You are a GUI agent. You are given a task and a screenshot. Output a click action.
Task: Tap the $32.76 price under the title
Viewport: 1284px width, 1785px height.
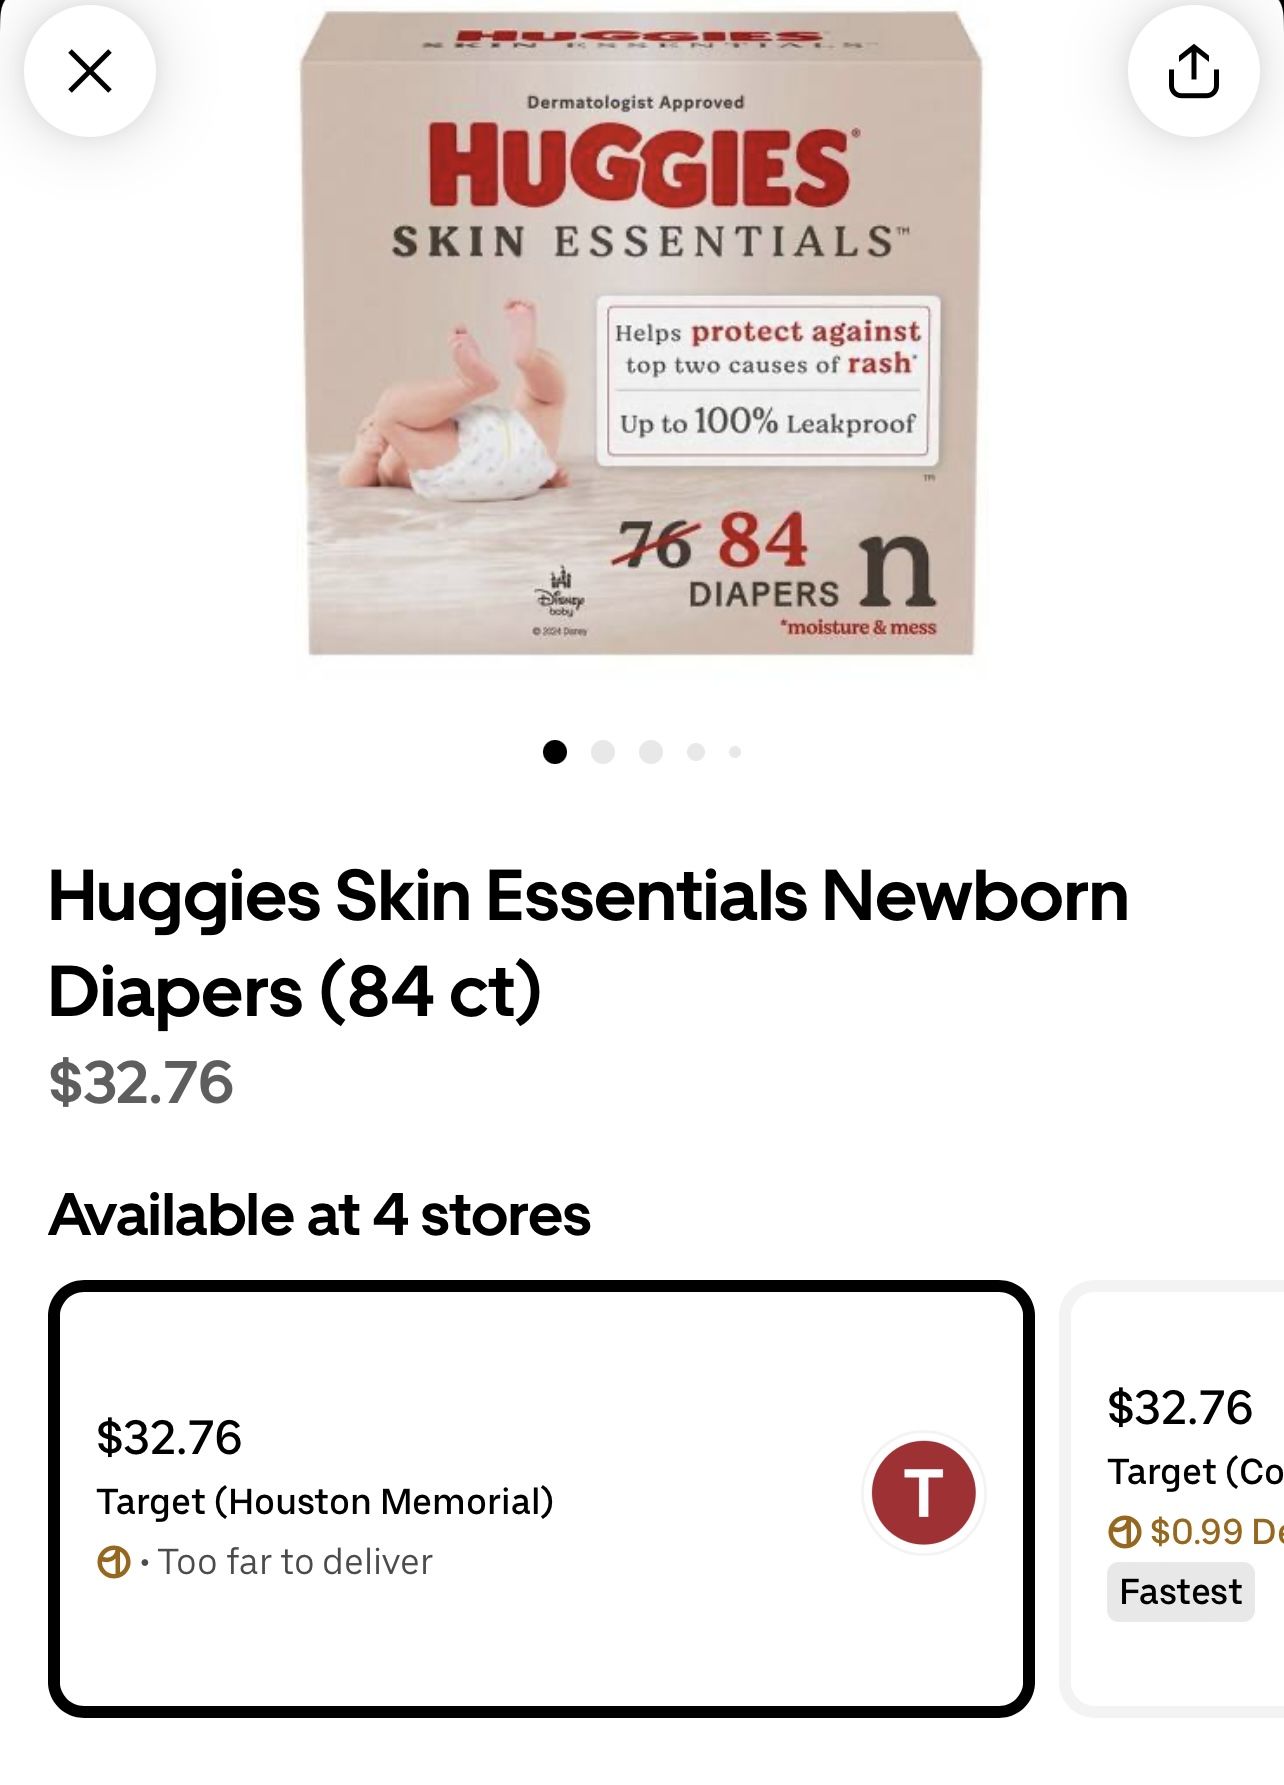point(141,1082)
